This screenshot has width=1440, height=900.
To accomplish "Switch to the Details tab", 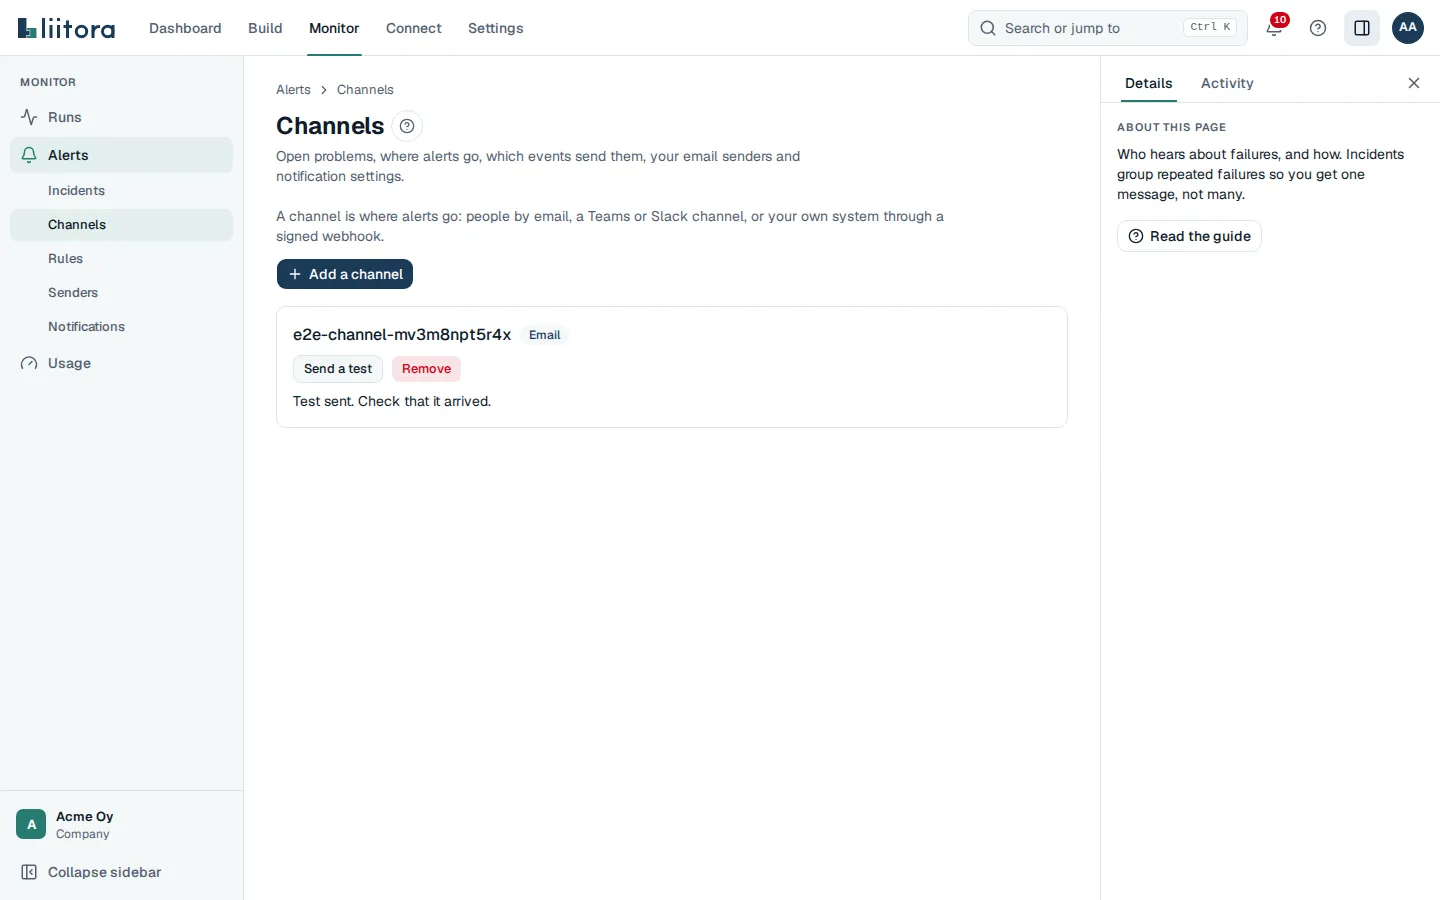I will 1149,83.
